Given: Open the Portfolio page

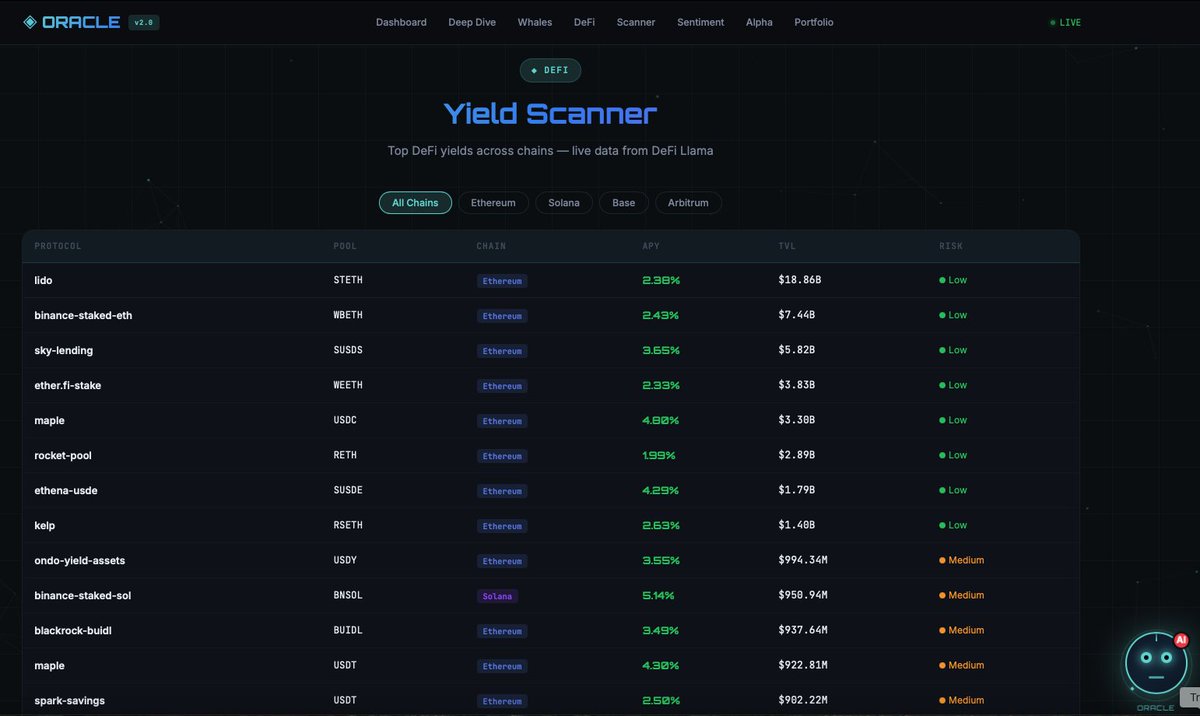Looking at the screenshot, I should [x=814, y=22].
